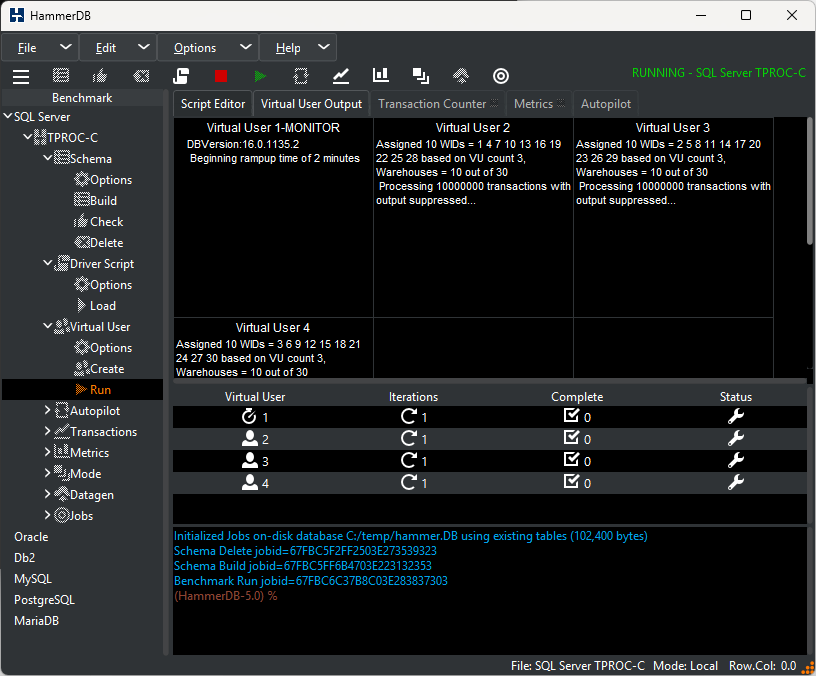Click the Jobs target toolbar icon
This screenshot has height=676, width=816.
pyautogui.click(x=501, y=76)
